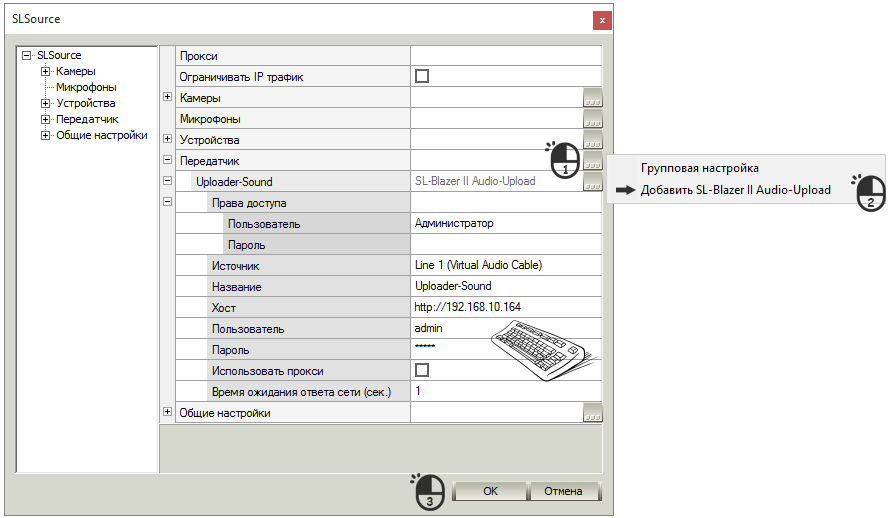Expand Общие настройки node in left tree
This screenshot has height=518, width=889.
click(x=45, y=135)
